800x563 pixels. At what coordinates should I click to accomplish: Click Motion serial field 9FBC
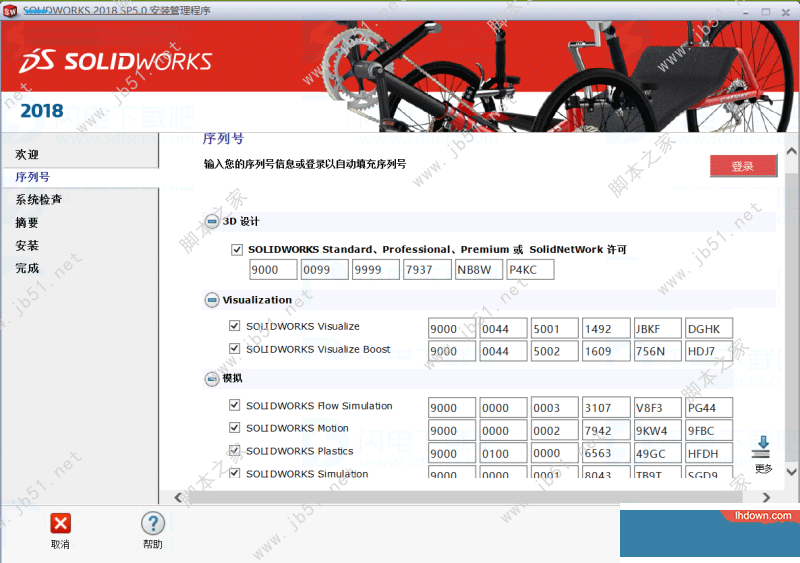pyautogui.click(x=709, y=431)
